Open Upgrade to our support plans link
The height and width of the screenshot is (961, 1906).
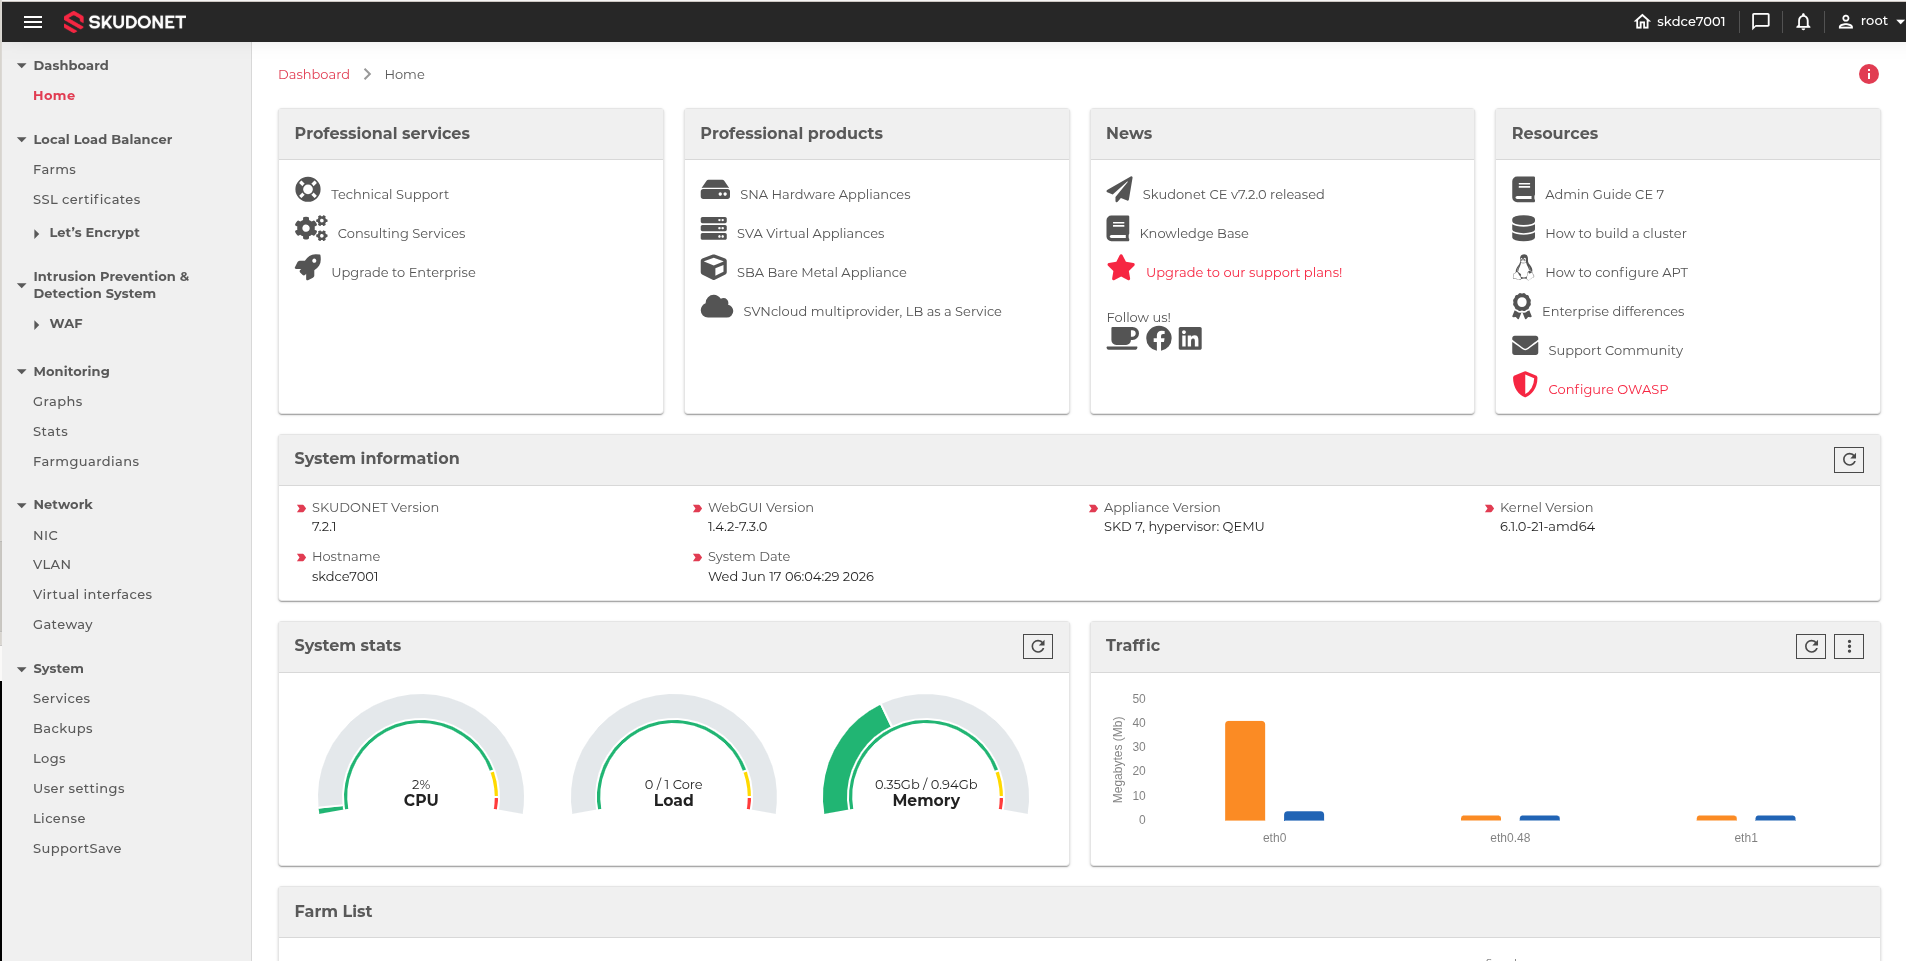(x=1243, y=272)
